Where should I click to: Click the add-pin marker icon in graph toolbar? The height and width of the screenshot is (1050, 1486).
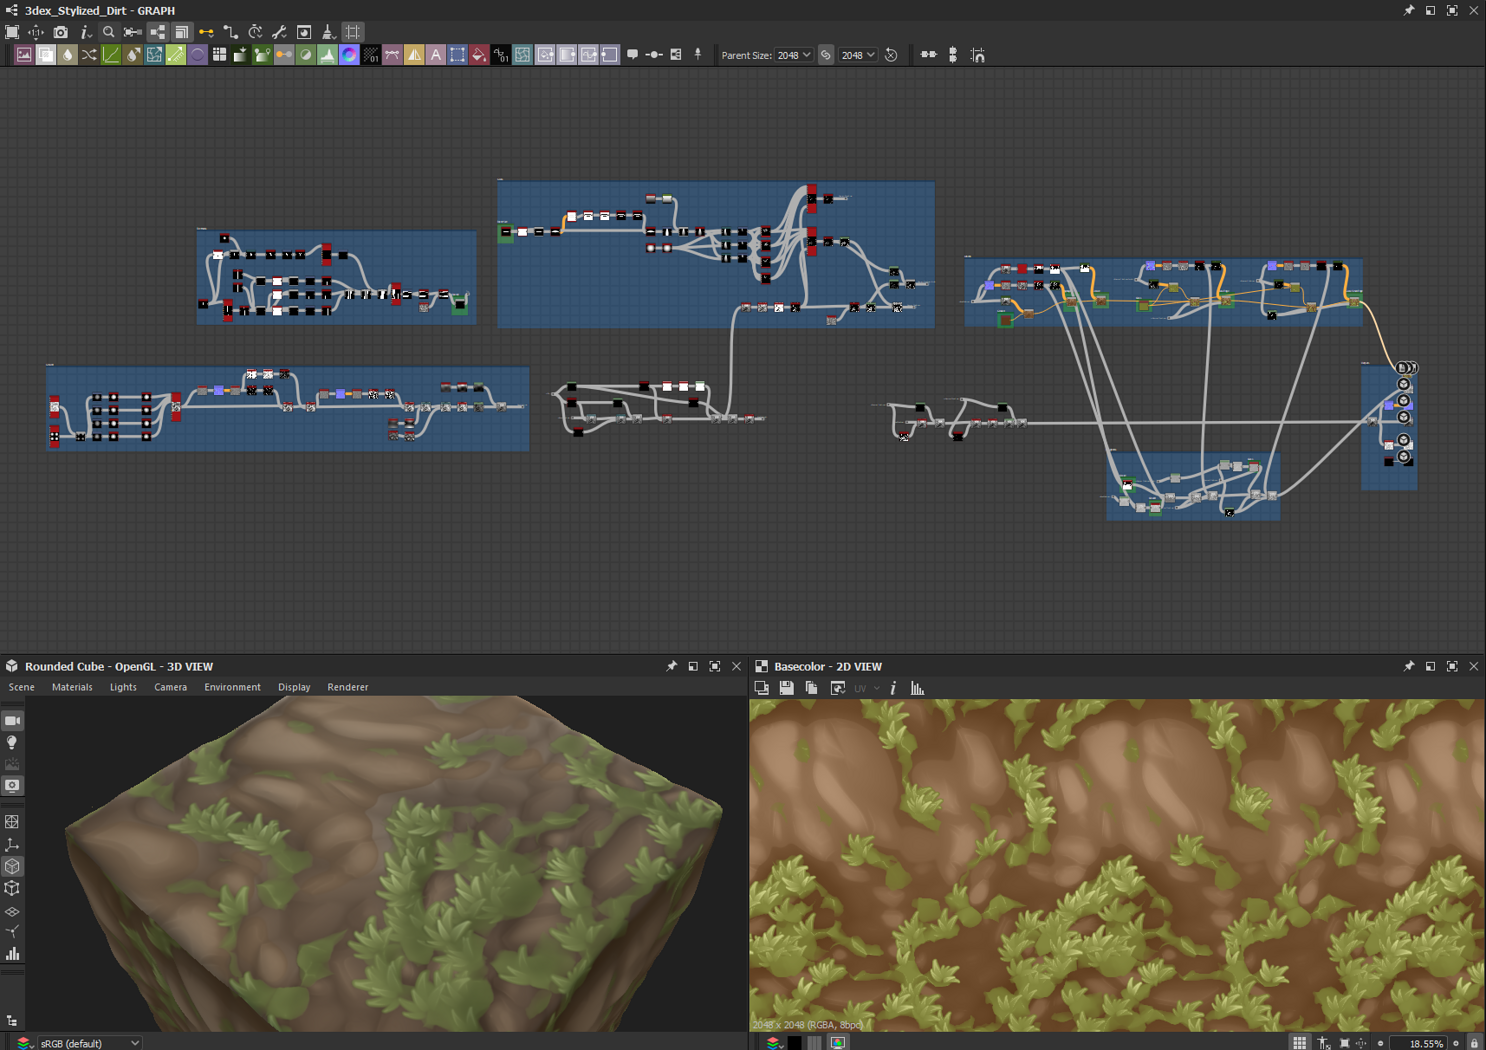click(698, 55)
